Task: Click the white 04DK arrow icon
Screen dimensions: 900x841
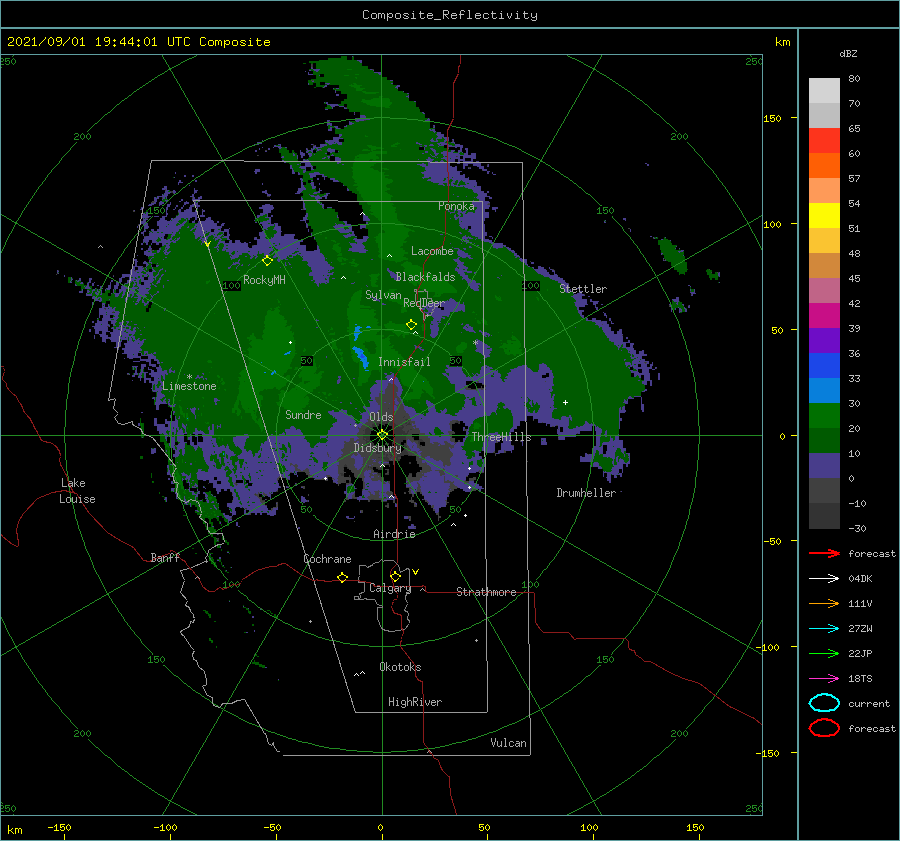Action: [824, 578]
